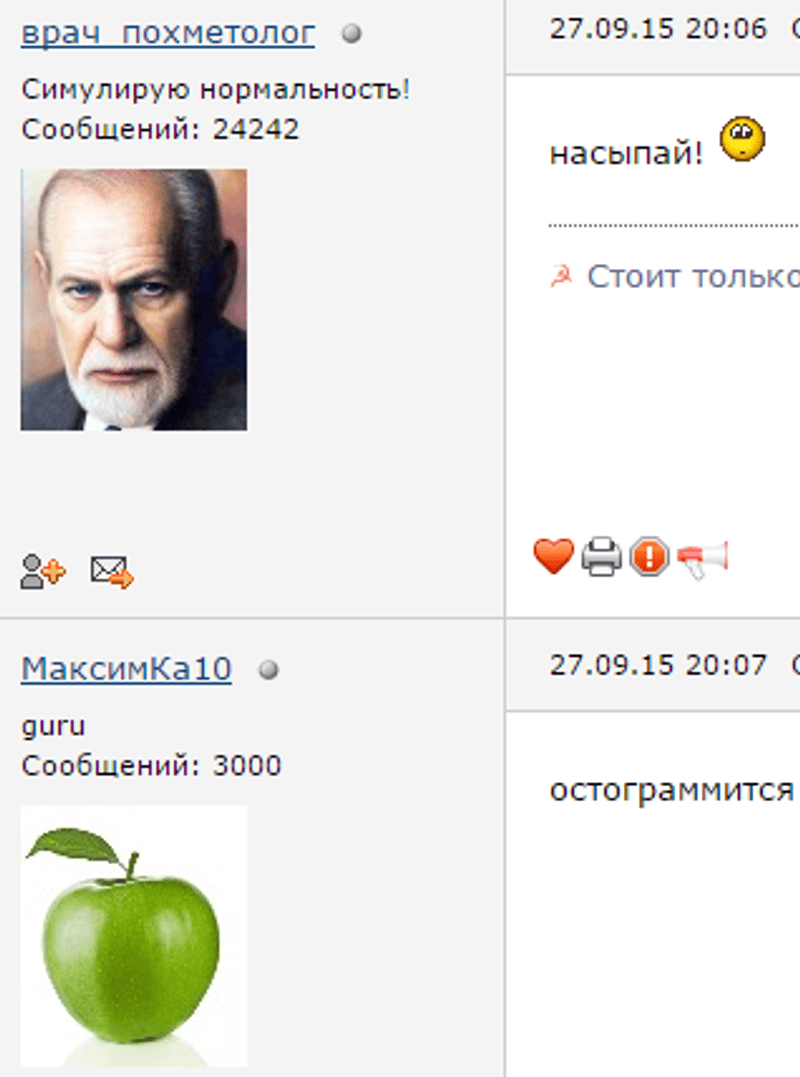The image size is (800, 1077).
Task: Click the Сообщений: 3000 post count
Action: click(151, 765)
